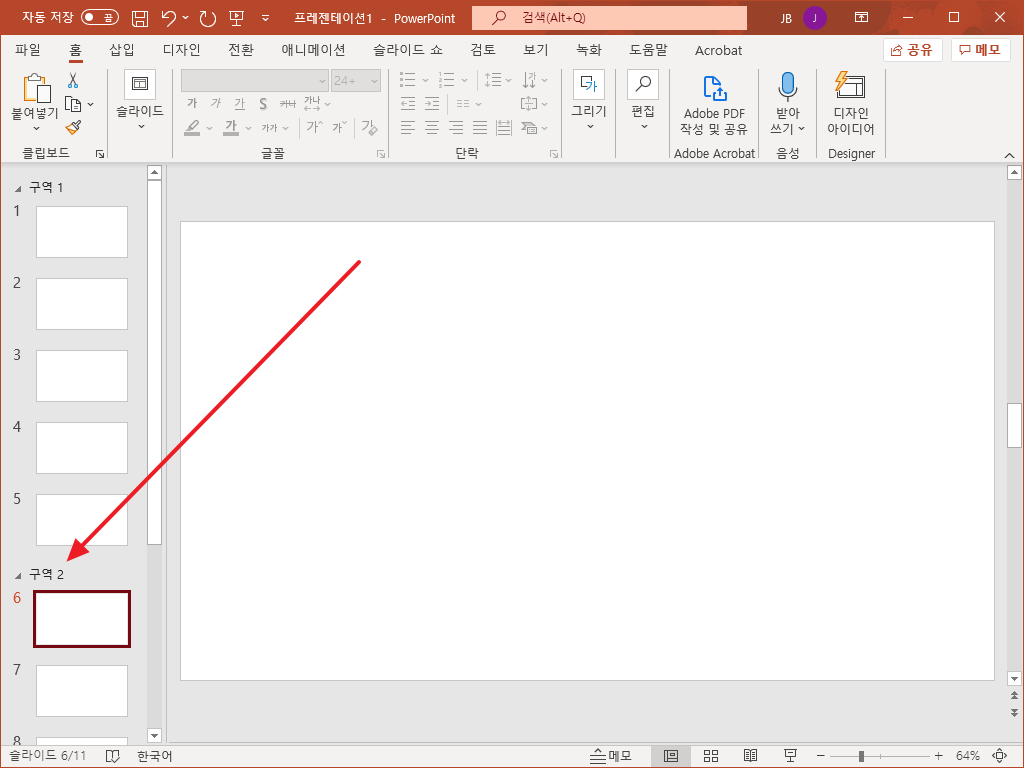Screen dimensions: 1024x768
Task: Open the 파일 tab
Action: [x=28, y=50]
